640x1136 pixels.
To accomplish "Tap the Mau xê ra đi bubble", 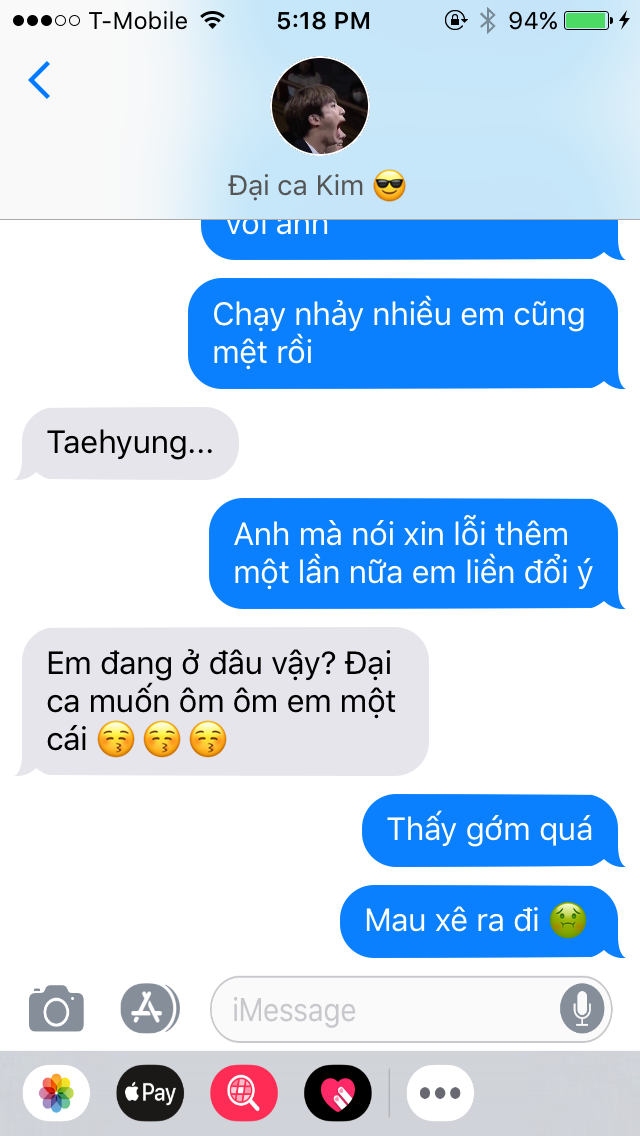I will pyautogui.click(x=482, y=921).
